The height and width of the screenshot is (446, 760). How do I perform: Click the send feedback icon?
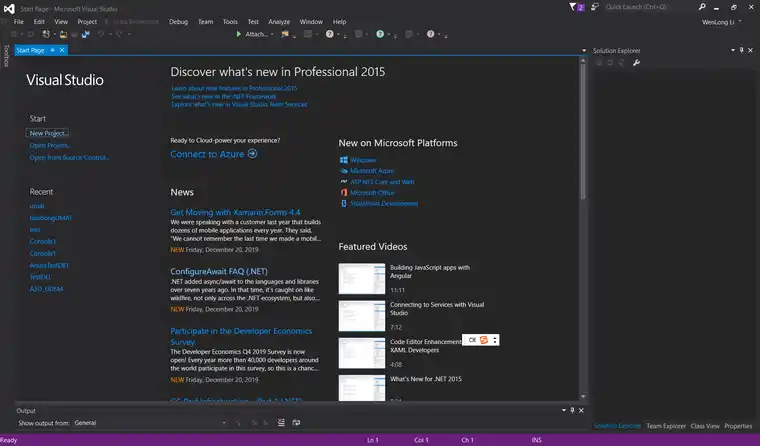pos(595,7)
